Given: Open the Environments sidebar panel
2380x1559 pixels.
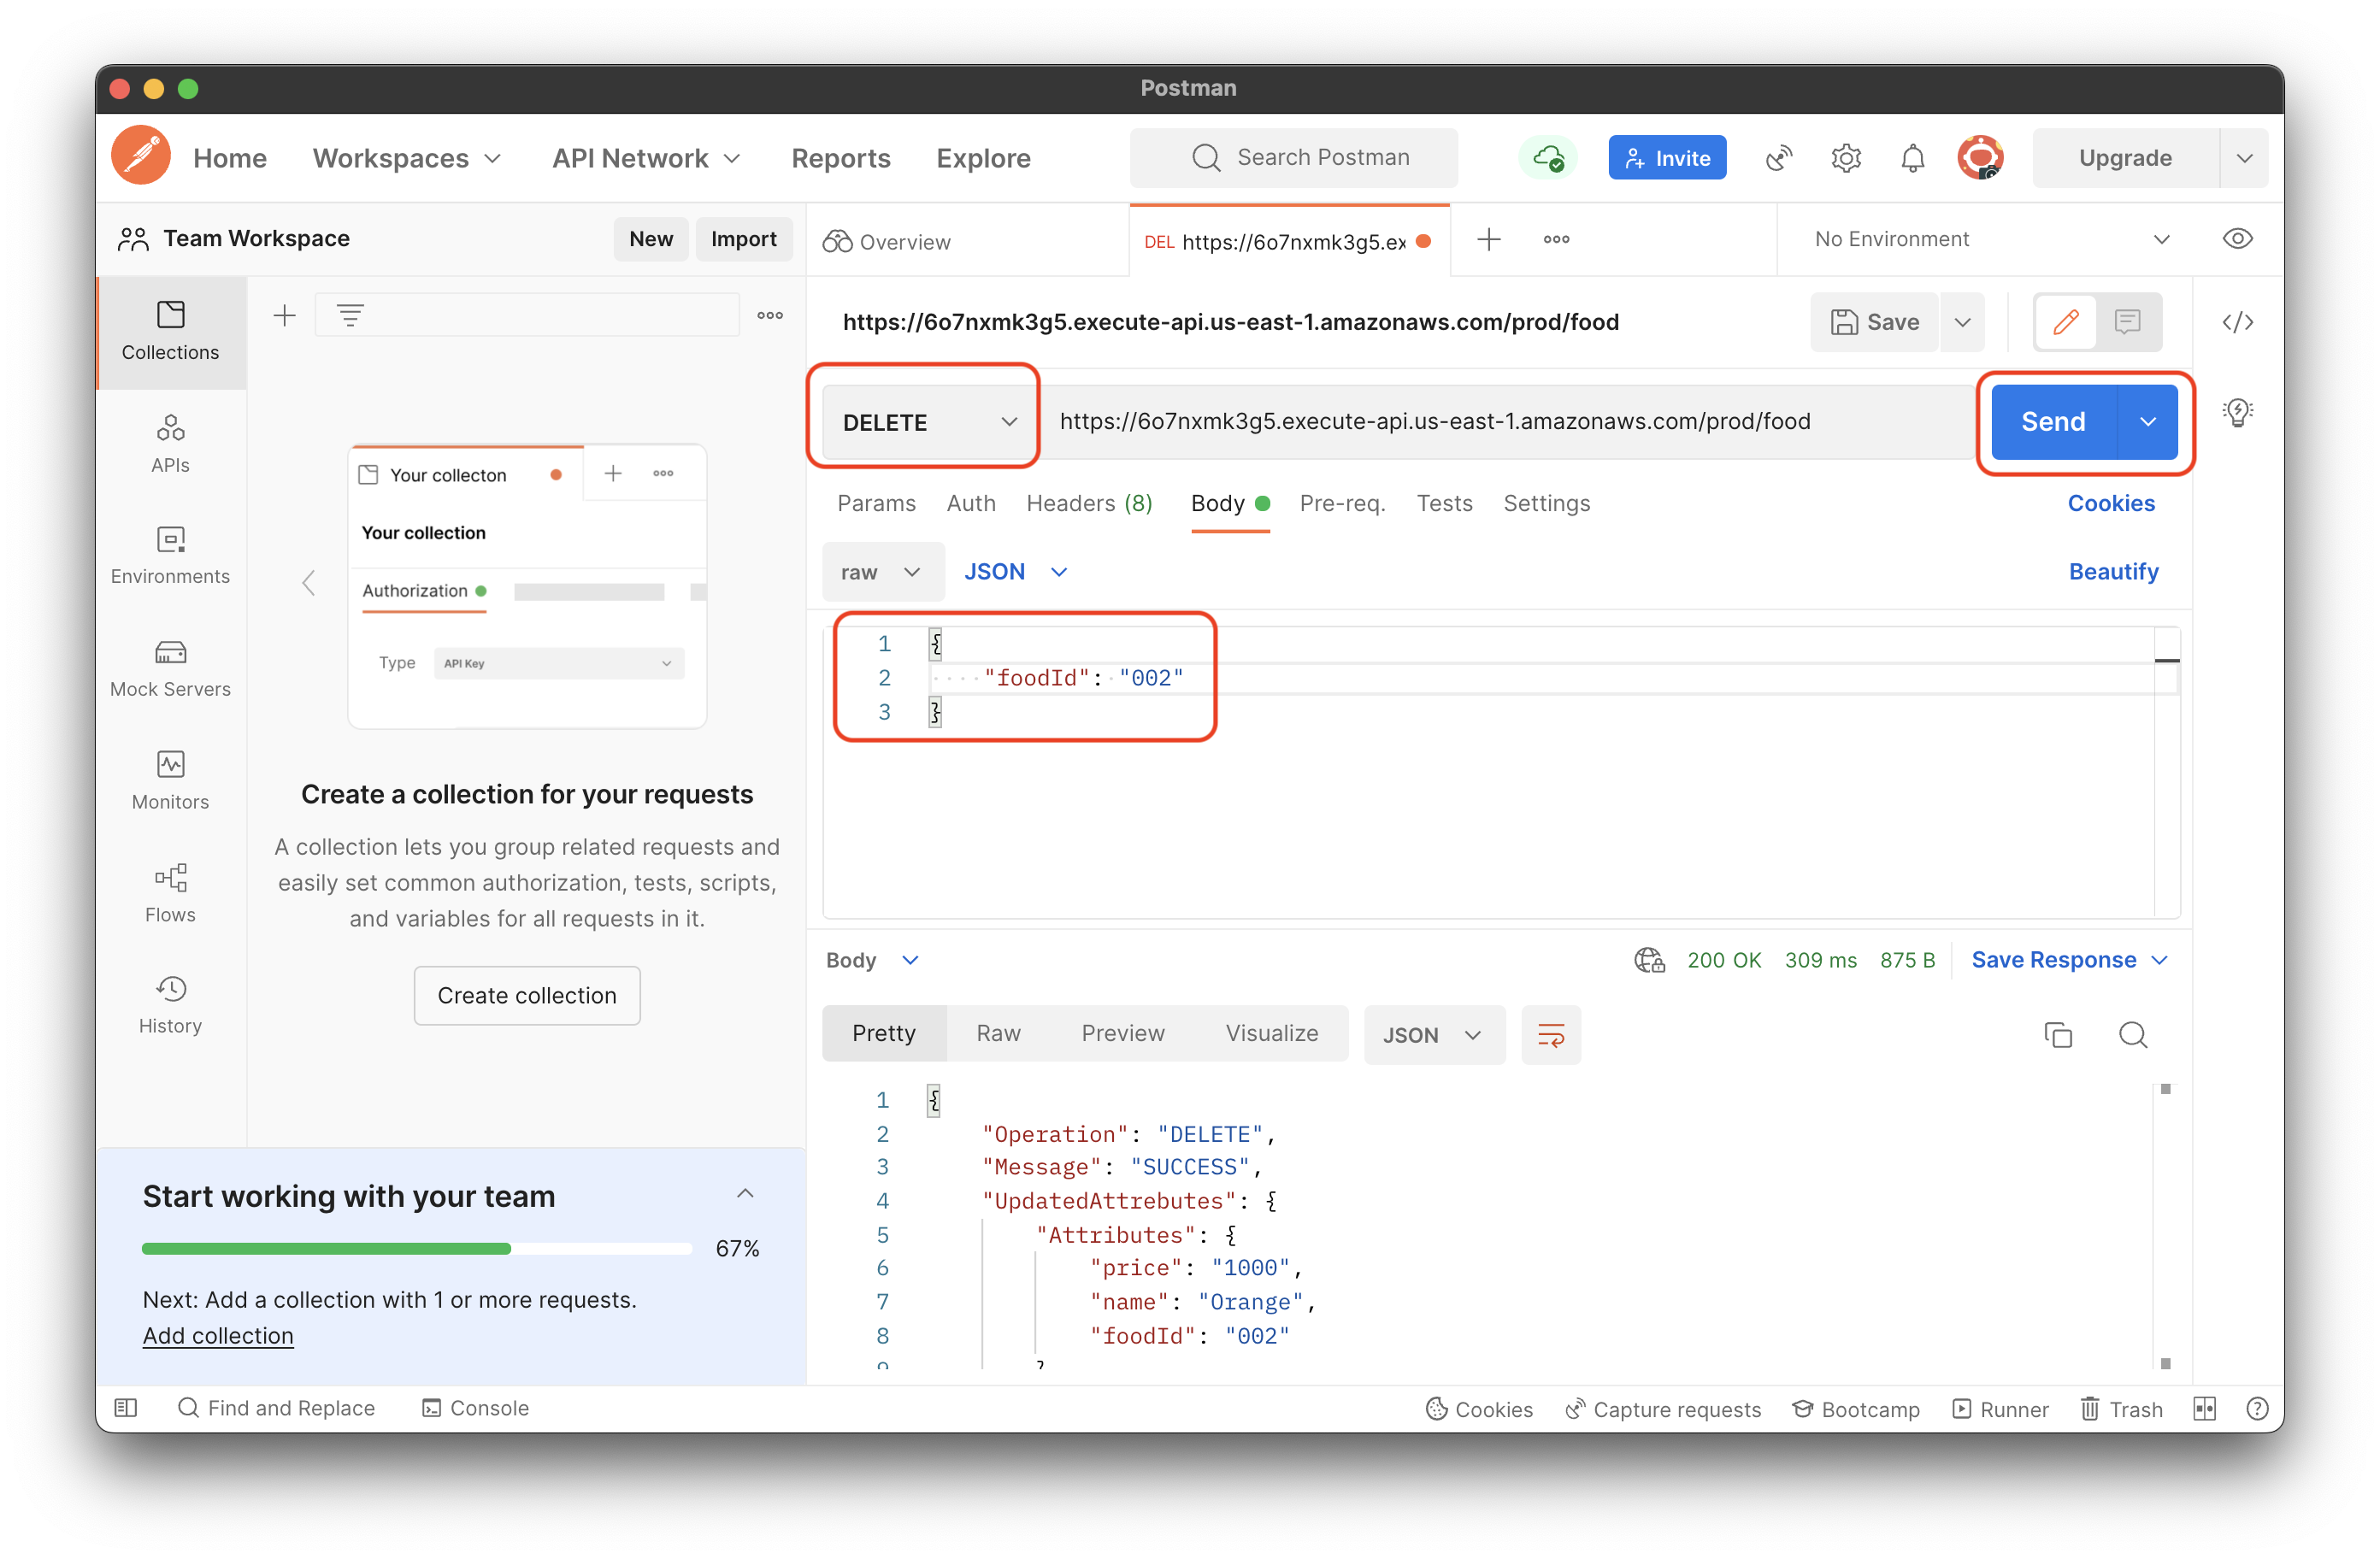Looking at the screenshot, I should pos(170,556).
